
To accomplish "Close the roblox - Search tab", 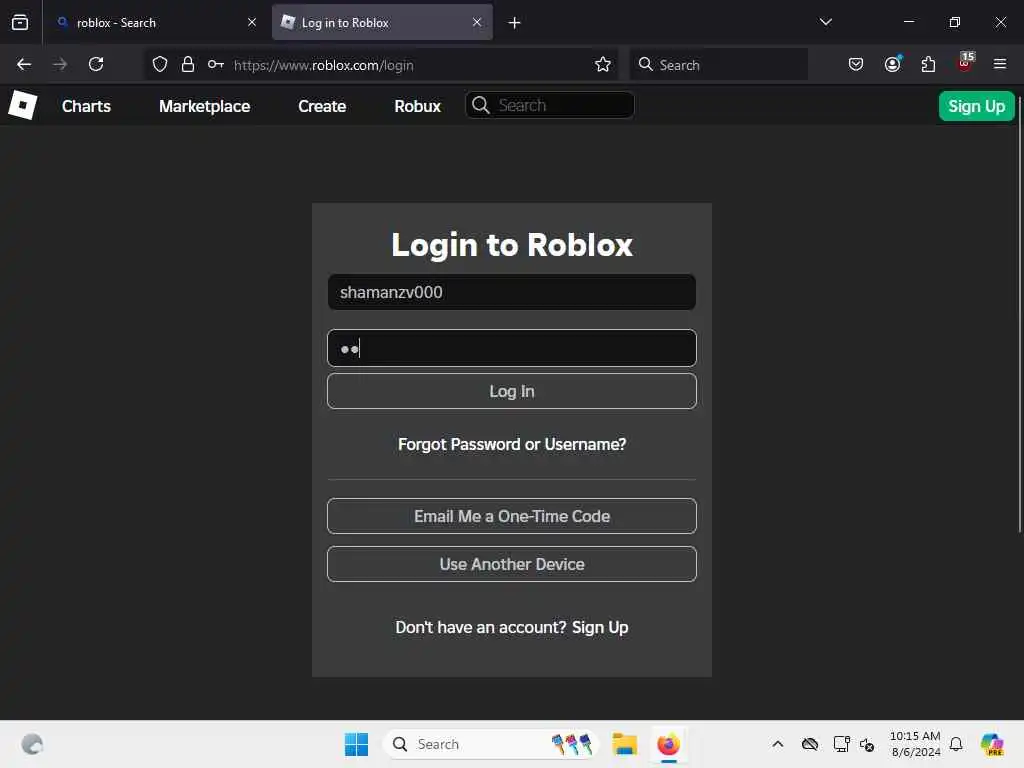I will 252,22.
